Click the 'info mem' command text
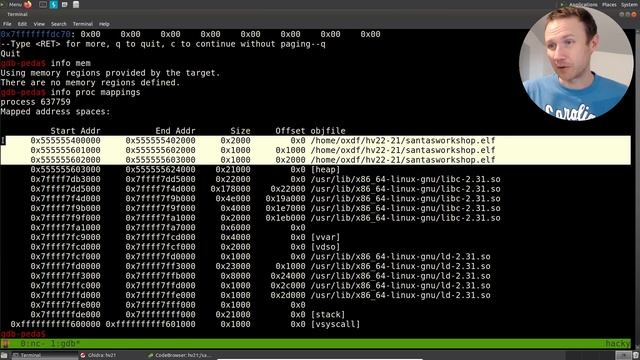This screenshot has width=640, height=360. tap(71, 63)
